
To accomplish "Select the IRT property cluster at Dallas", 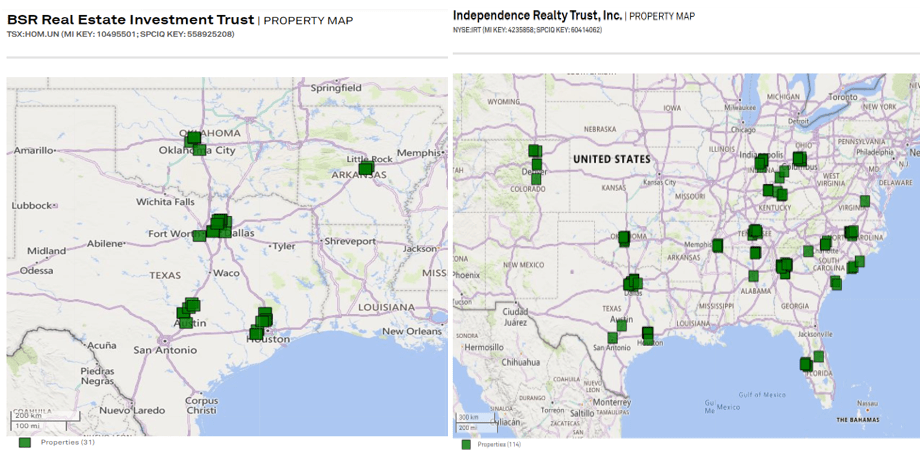I will pyautogui.click(x=633, y=282).
